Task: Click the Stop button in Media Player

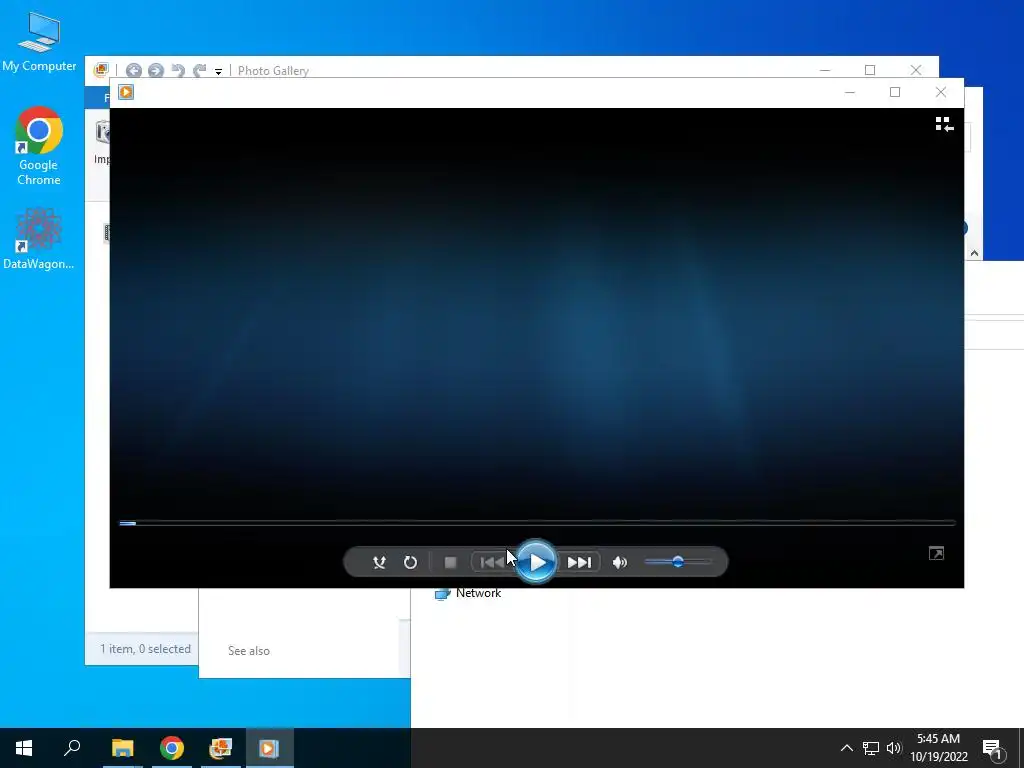Action: pos(450,562)
